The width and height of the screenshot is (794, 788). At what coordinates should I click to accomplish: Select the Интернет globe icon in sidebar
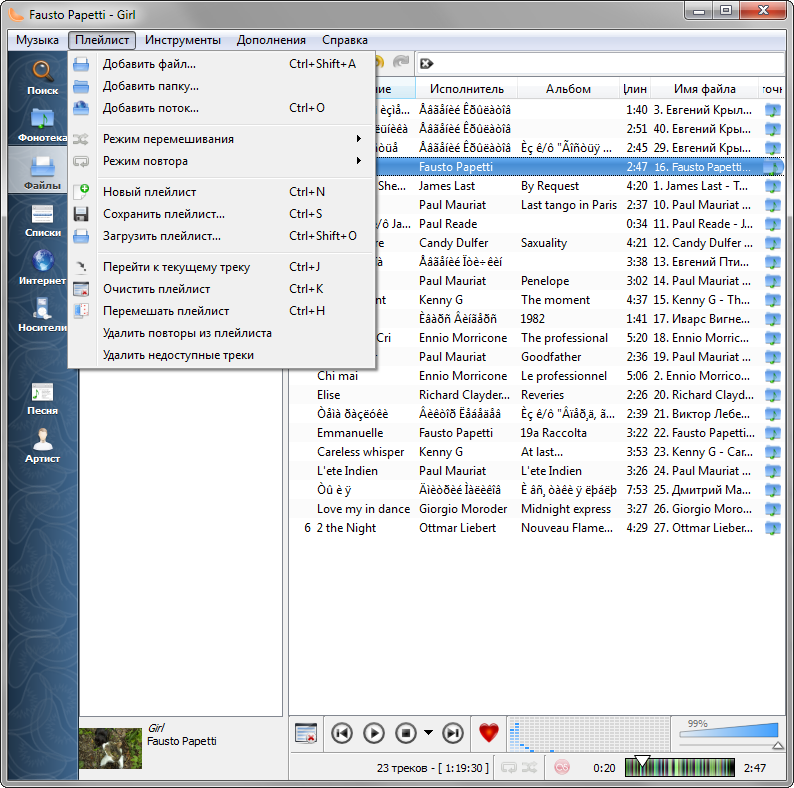tap(43, 267)
